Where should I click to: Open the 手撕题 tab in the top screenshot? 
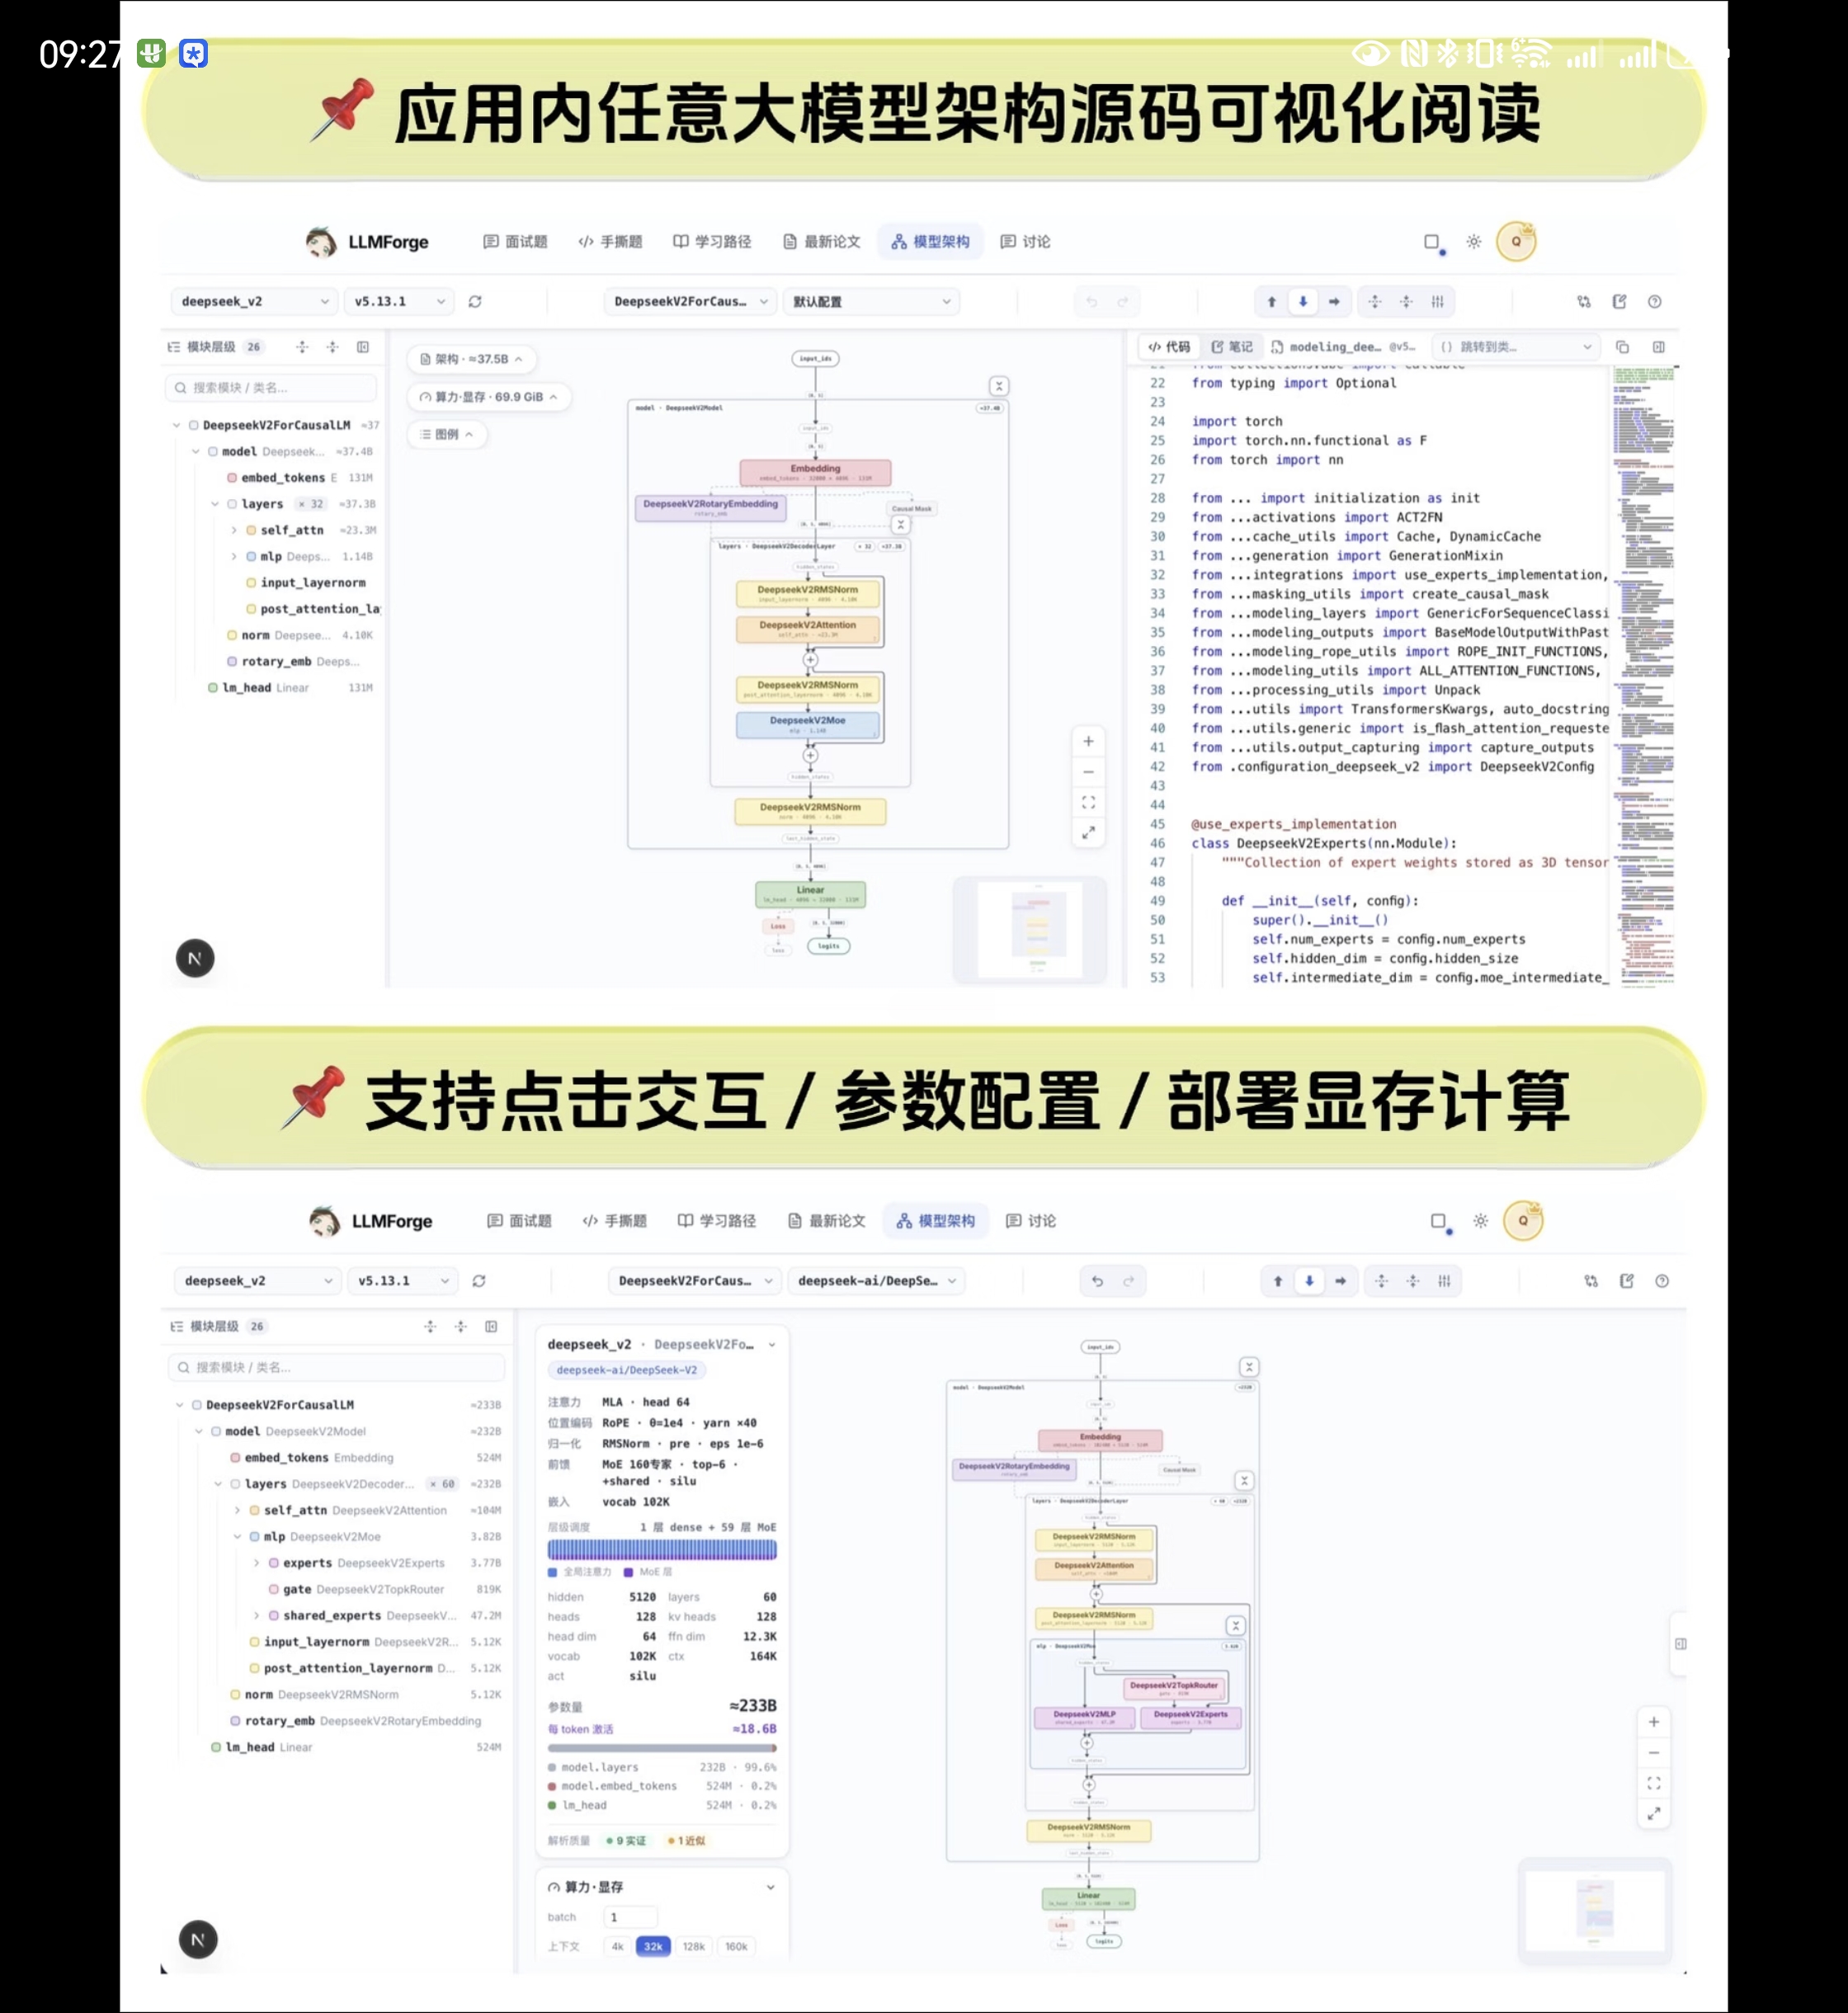pos(611,241)
